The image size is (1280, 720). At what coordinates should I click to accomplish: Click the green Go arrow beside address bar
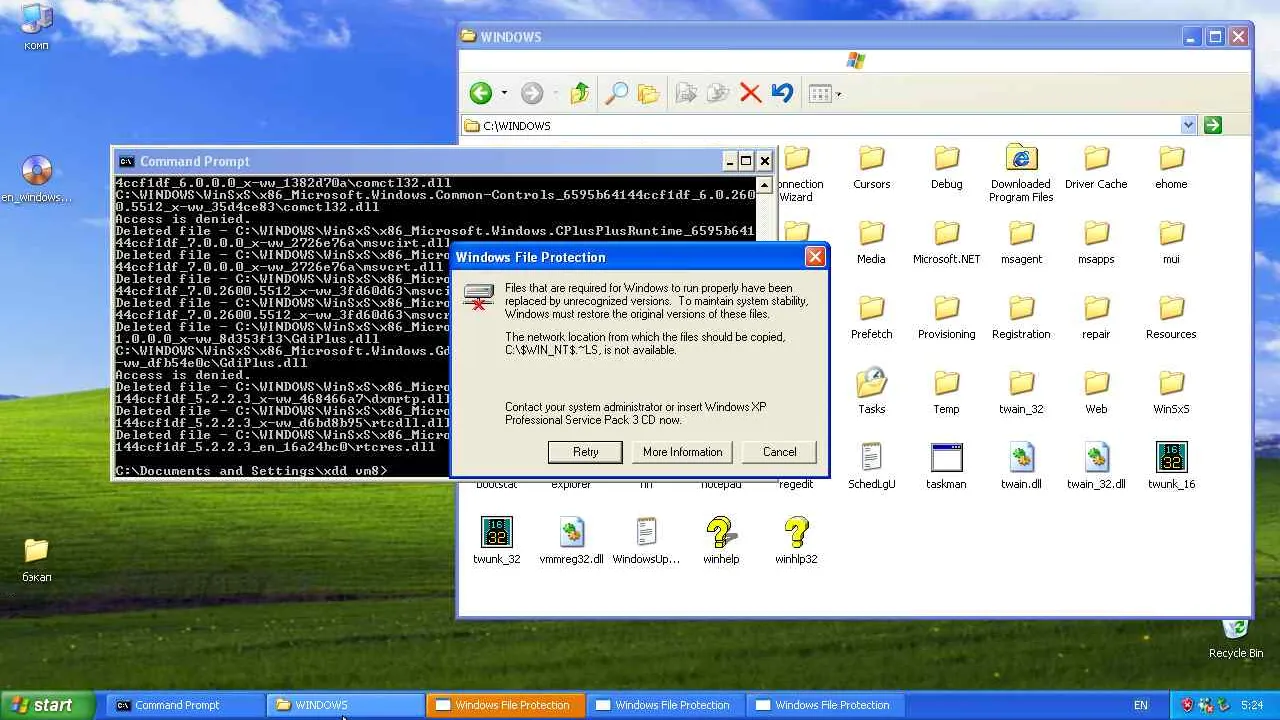[x=1213, y=125]
